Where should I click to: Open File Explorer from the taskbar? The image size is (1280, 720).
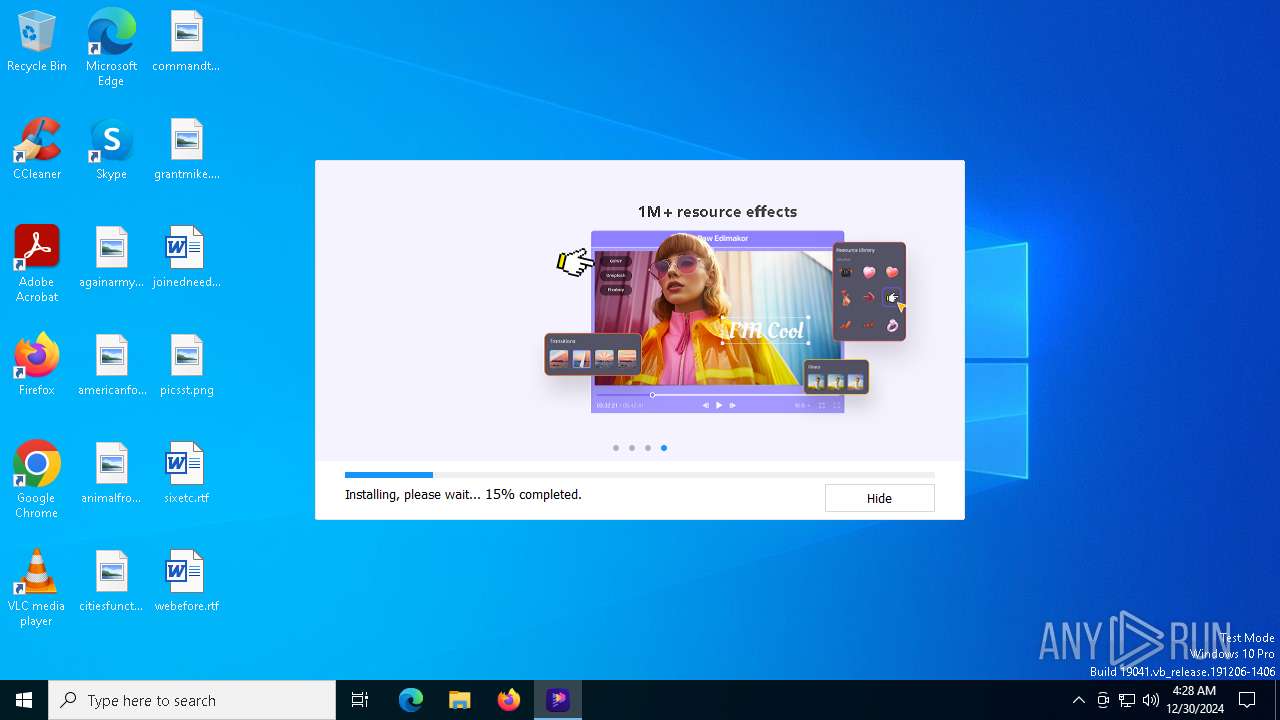(460, 700)
